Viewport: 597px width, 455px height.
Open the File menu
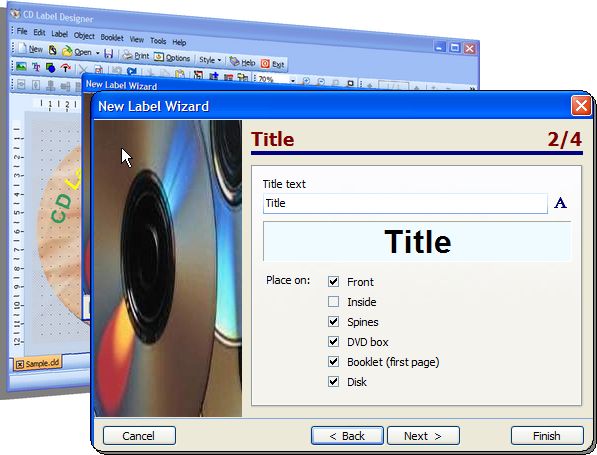(22, 31)
